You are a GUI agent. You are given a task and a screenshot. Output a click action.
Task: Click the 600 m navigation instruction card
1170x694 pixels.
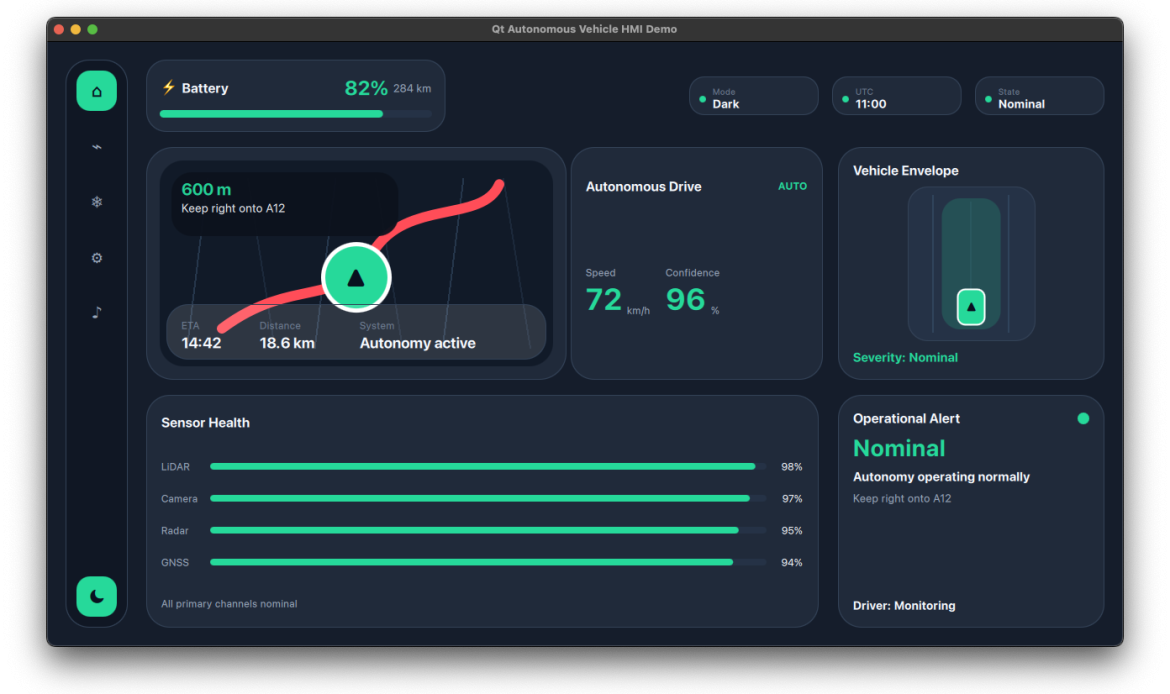pos(285,204)
